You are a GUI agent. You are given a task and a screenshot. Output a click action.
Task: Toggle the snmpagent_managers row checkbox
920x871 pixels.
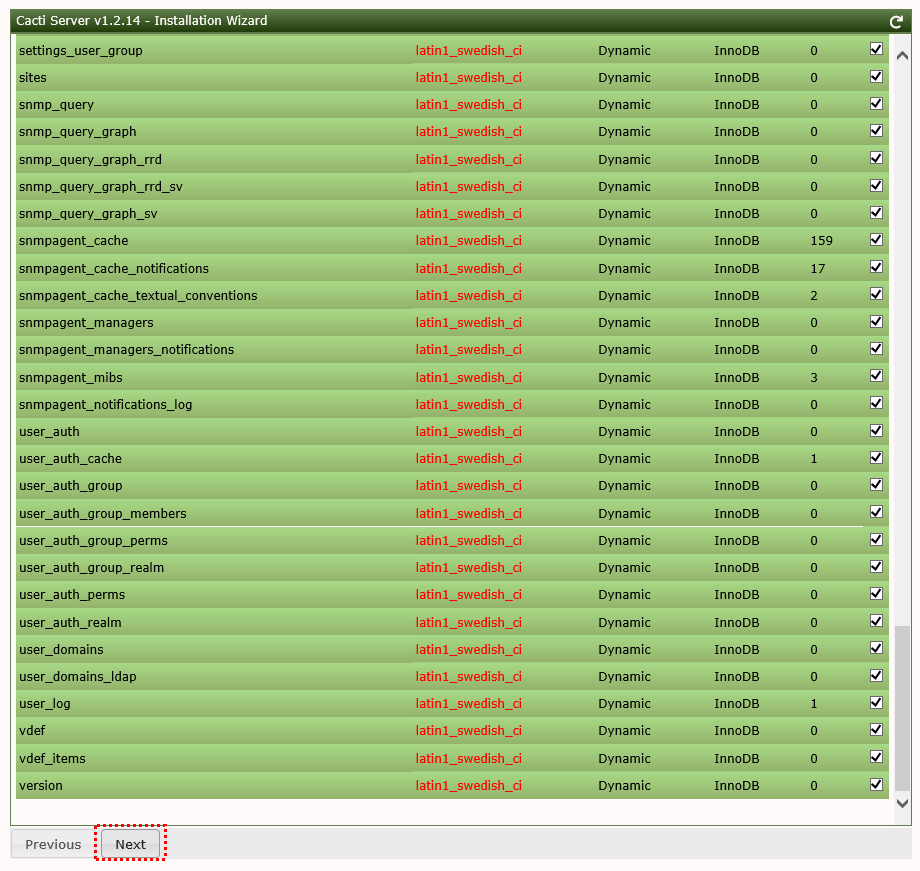(876, 322)
